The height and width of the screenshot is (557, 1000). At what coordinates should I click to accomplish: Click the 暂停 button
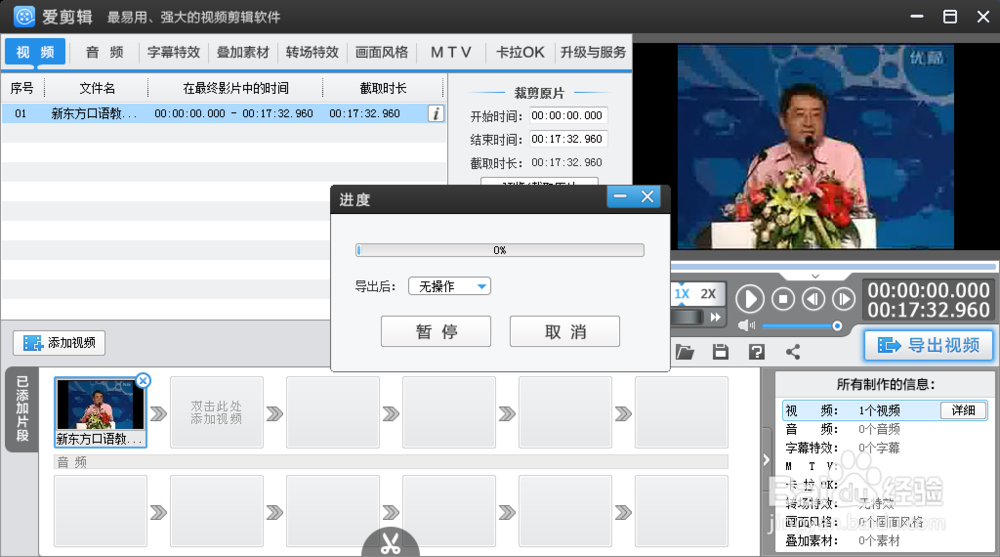[x=436, y=332]
